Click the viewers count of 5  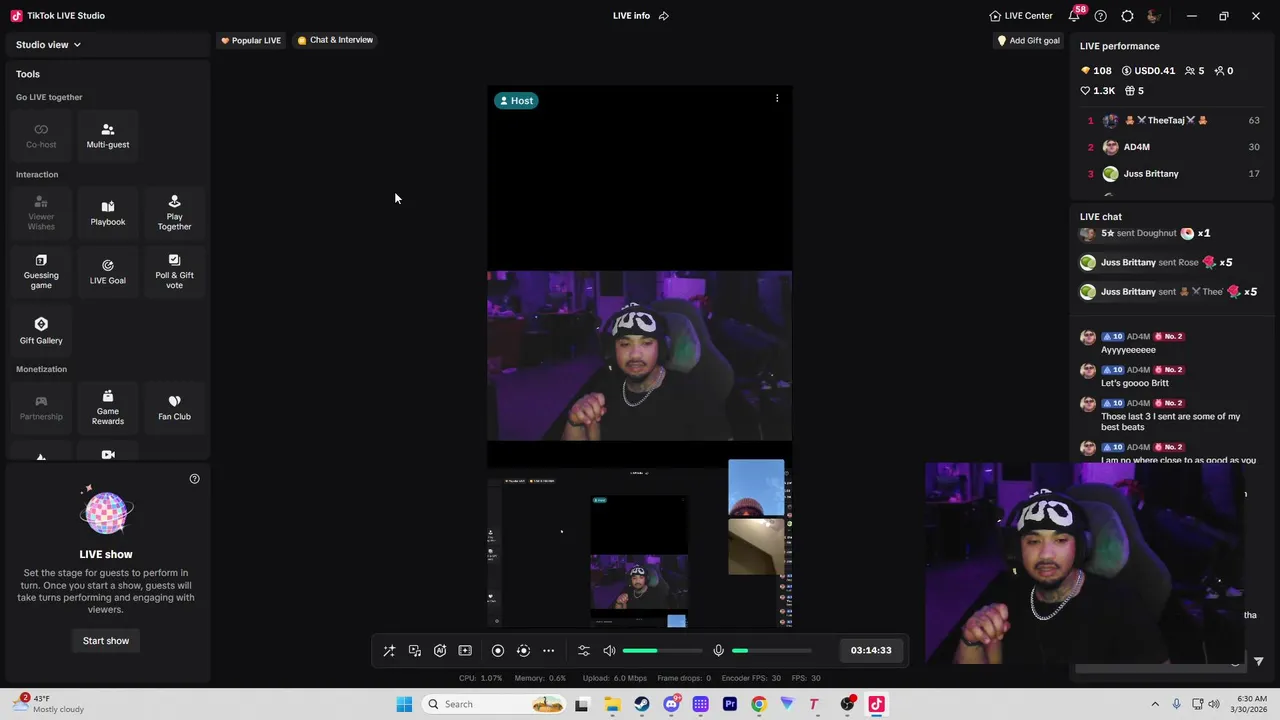pos(1195,71)
